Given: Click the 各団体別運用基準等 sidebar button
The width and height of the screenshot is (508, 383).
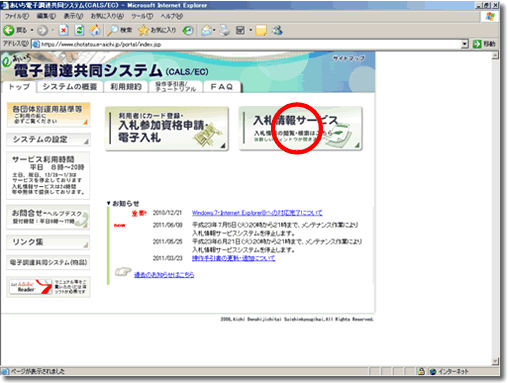Looking at the screenshot, I should pos(48,115).
